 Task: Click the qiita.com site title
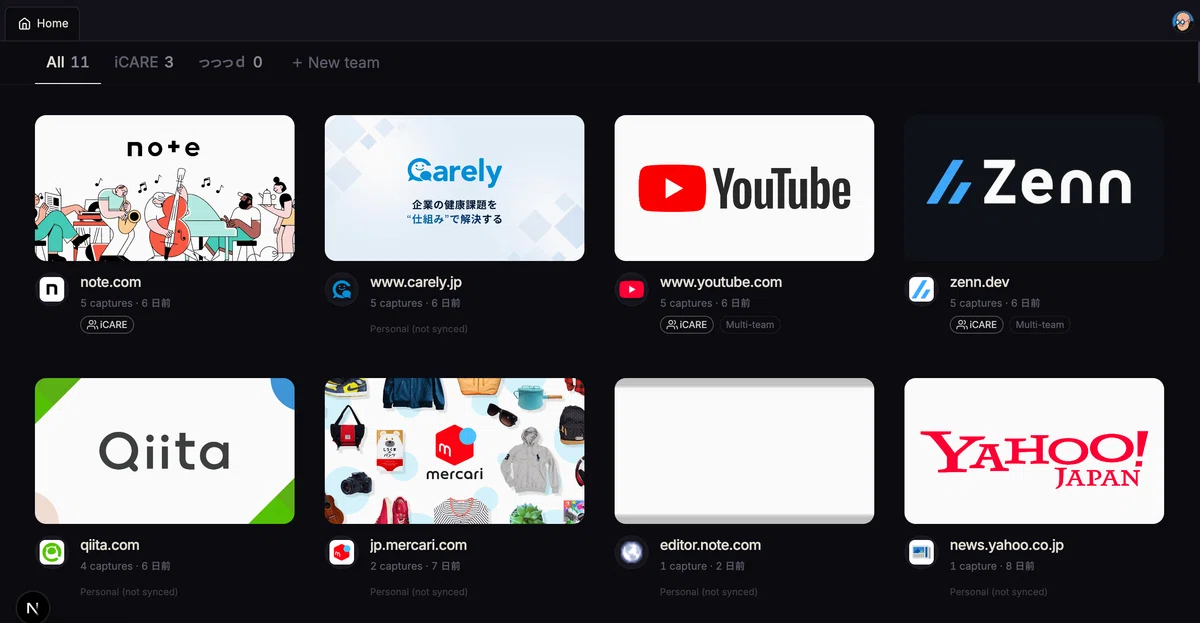pos(110,545)
